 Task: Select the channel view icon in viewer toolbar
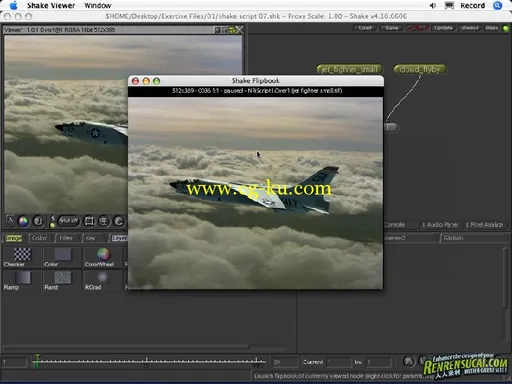[x=10, y=221]
